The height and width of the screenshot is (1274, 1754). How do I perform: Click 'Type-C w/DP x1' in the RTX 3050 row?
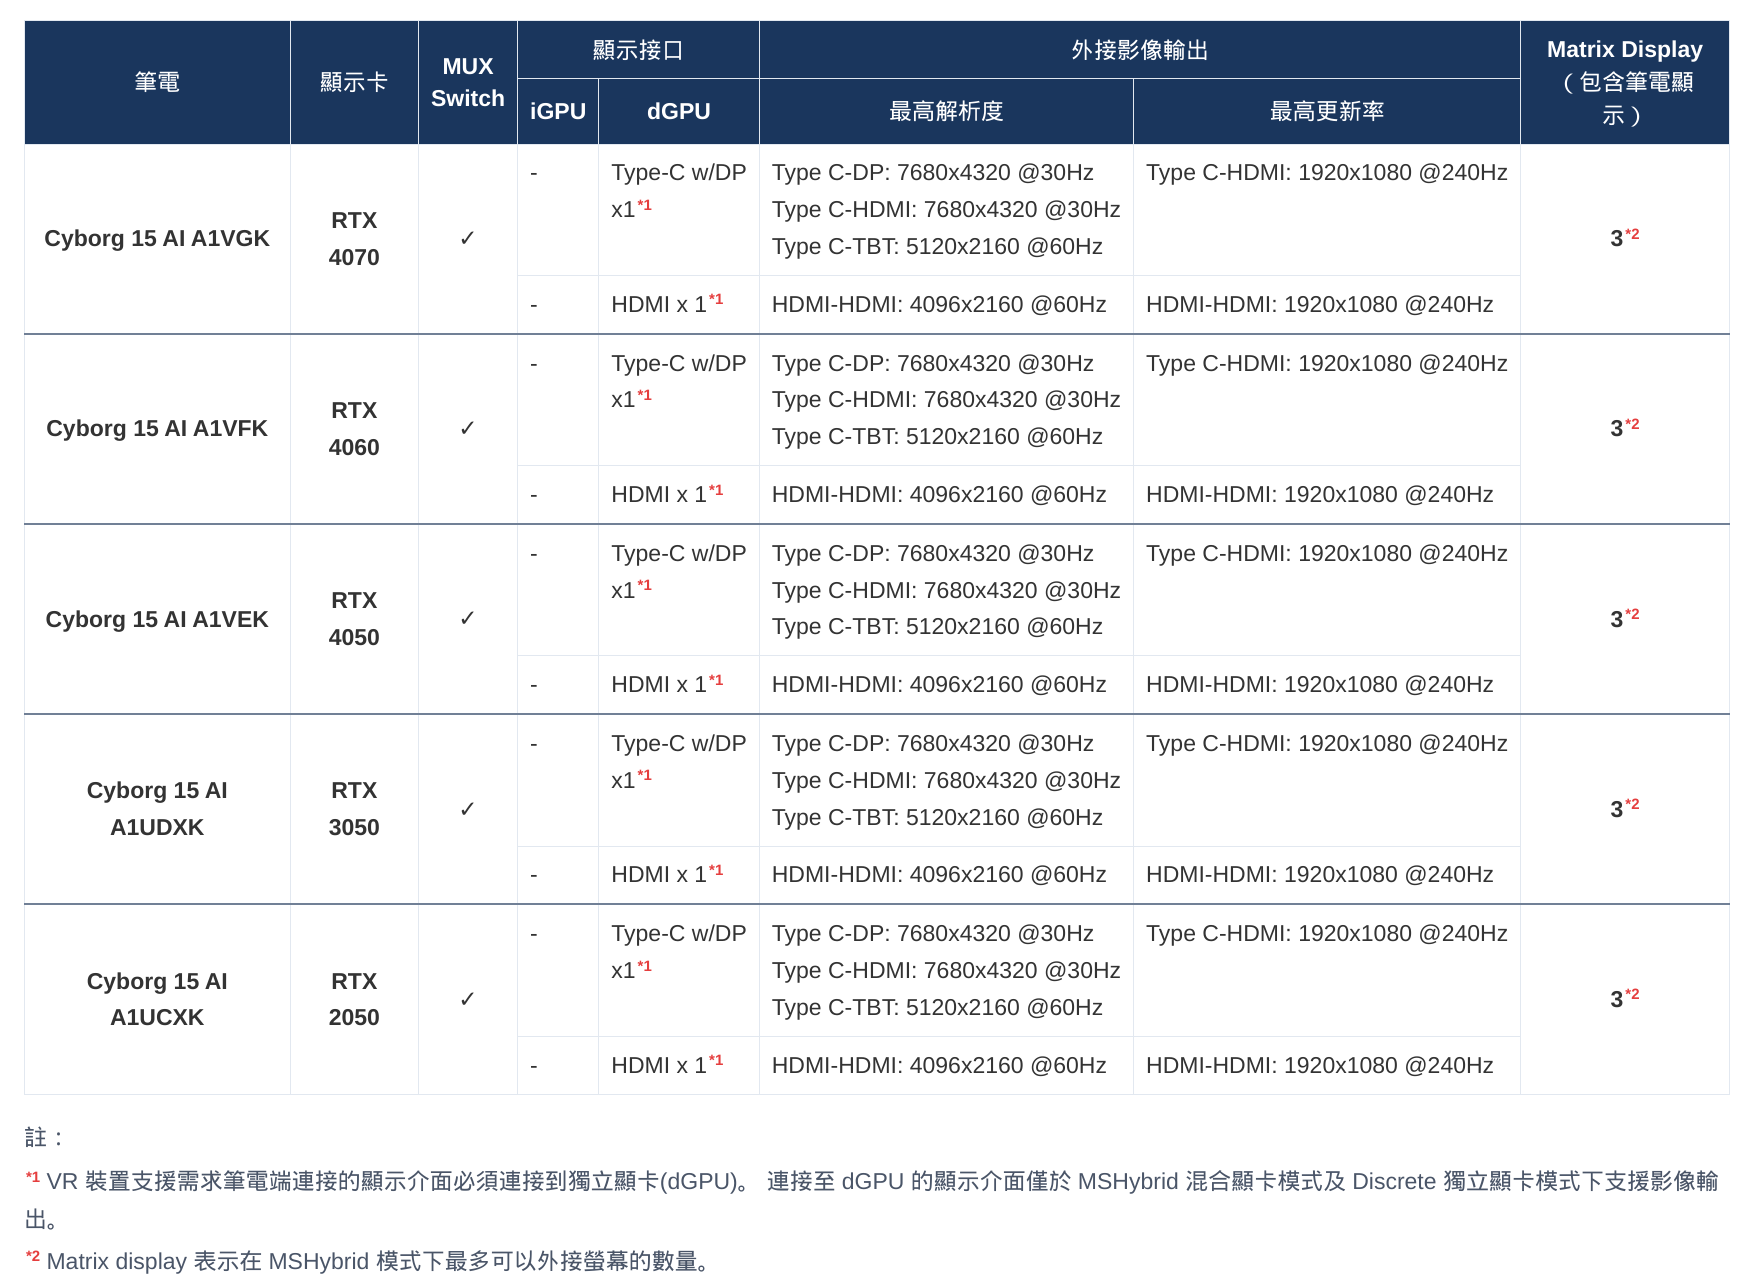coord(679,761)
